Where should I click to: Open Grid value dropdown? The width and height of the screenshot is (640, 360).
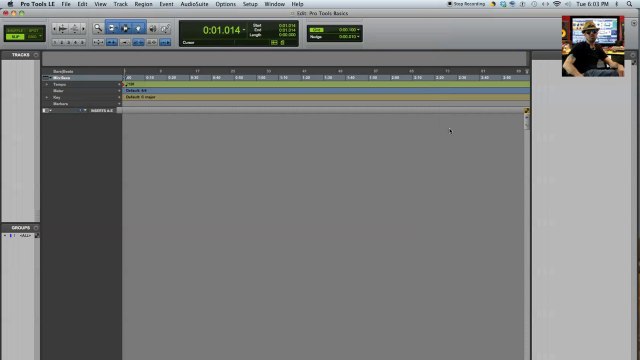[358, 30]
